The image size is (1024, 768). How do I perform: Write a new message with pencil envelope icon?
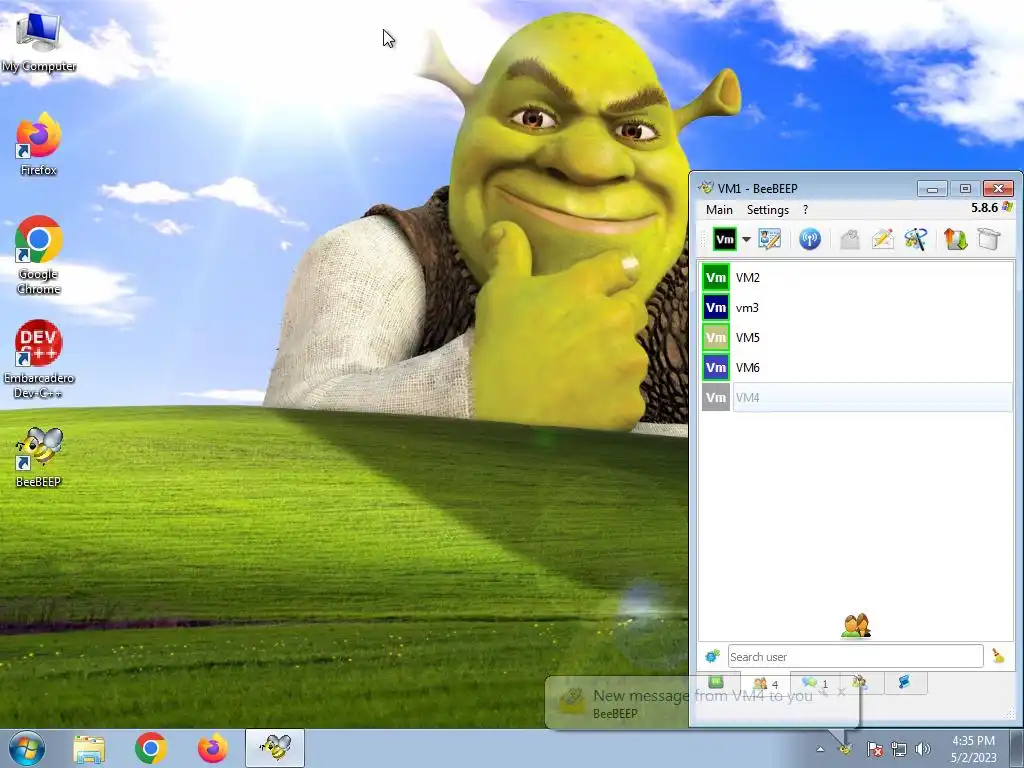tap(882, 239)
